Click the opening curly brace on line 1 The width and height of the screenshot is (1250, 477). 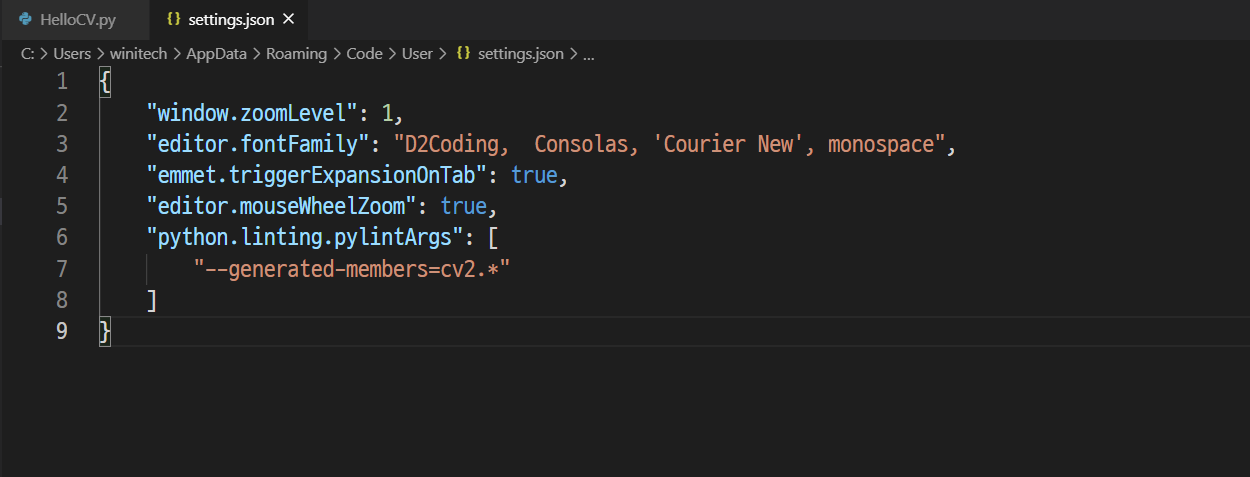(105, 82)
